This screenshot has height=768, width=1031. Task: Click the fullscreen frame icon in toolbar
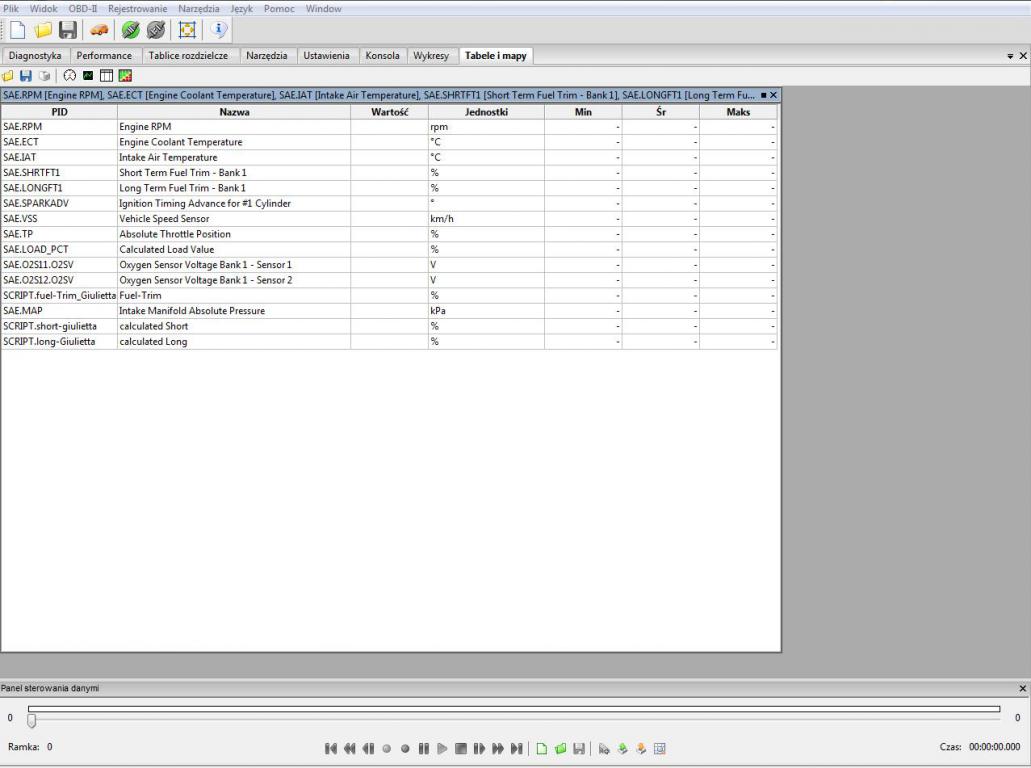point(187,31)
